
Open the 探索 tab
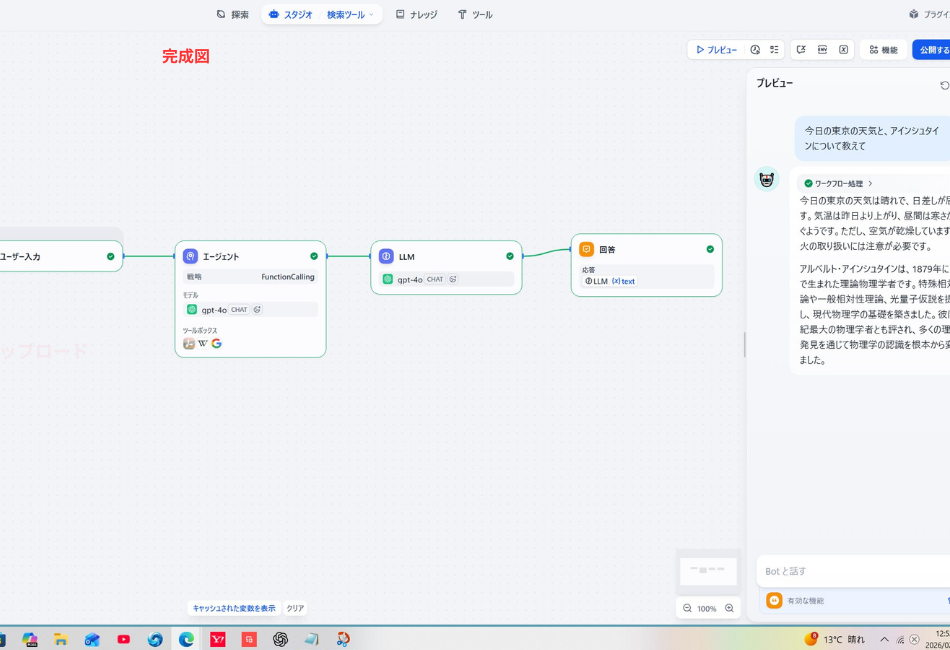[x=233, y=15]
